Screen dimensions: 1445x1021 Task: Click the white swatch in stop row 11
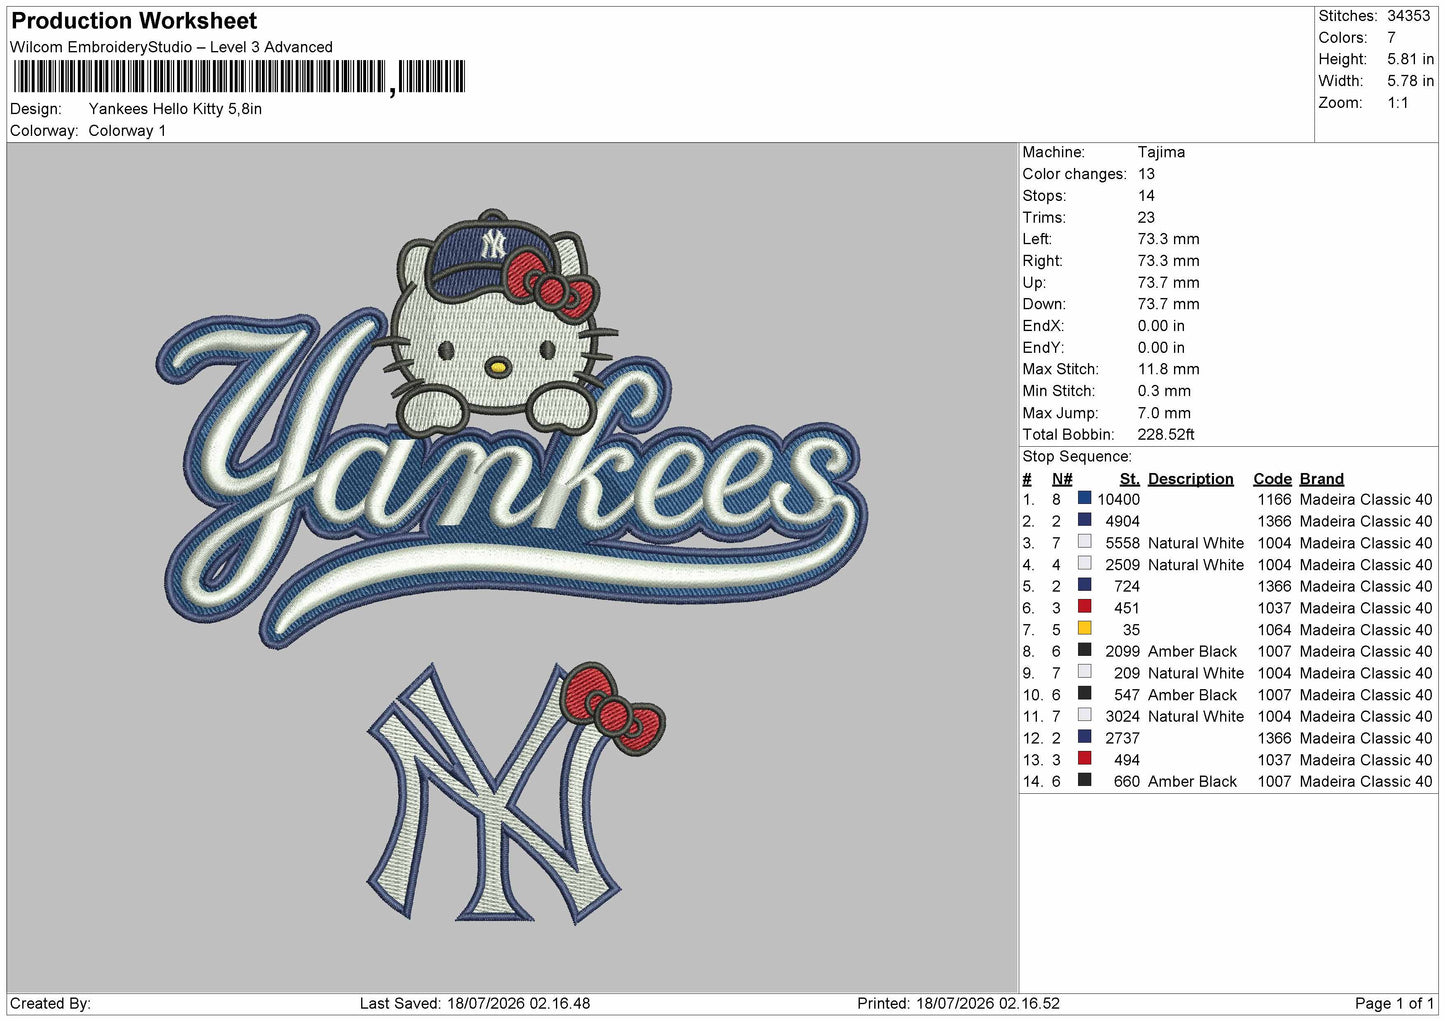click(1084, 714)
